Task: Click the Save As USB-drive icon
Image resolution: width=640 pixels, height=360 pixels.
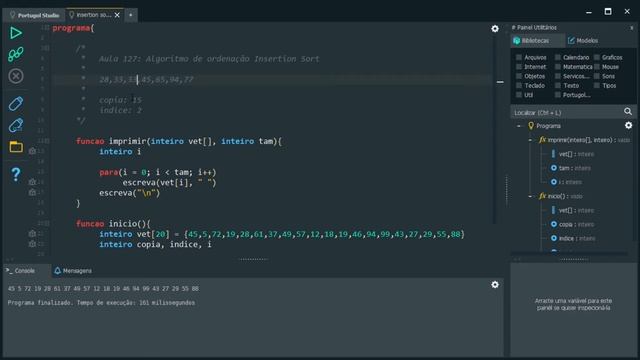Action: click(x=16, y=125)
